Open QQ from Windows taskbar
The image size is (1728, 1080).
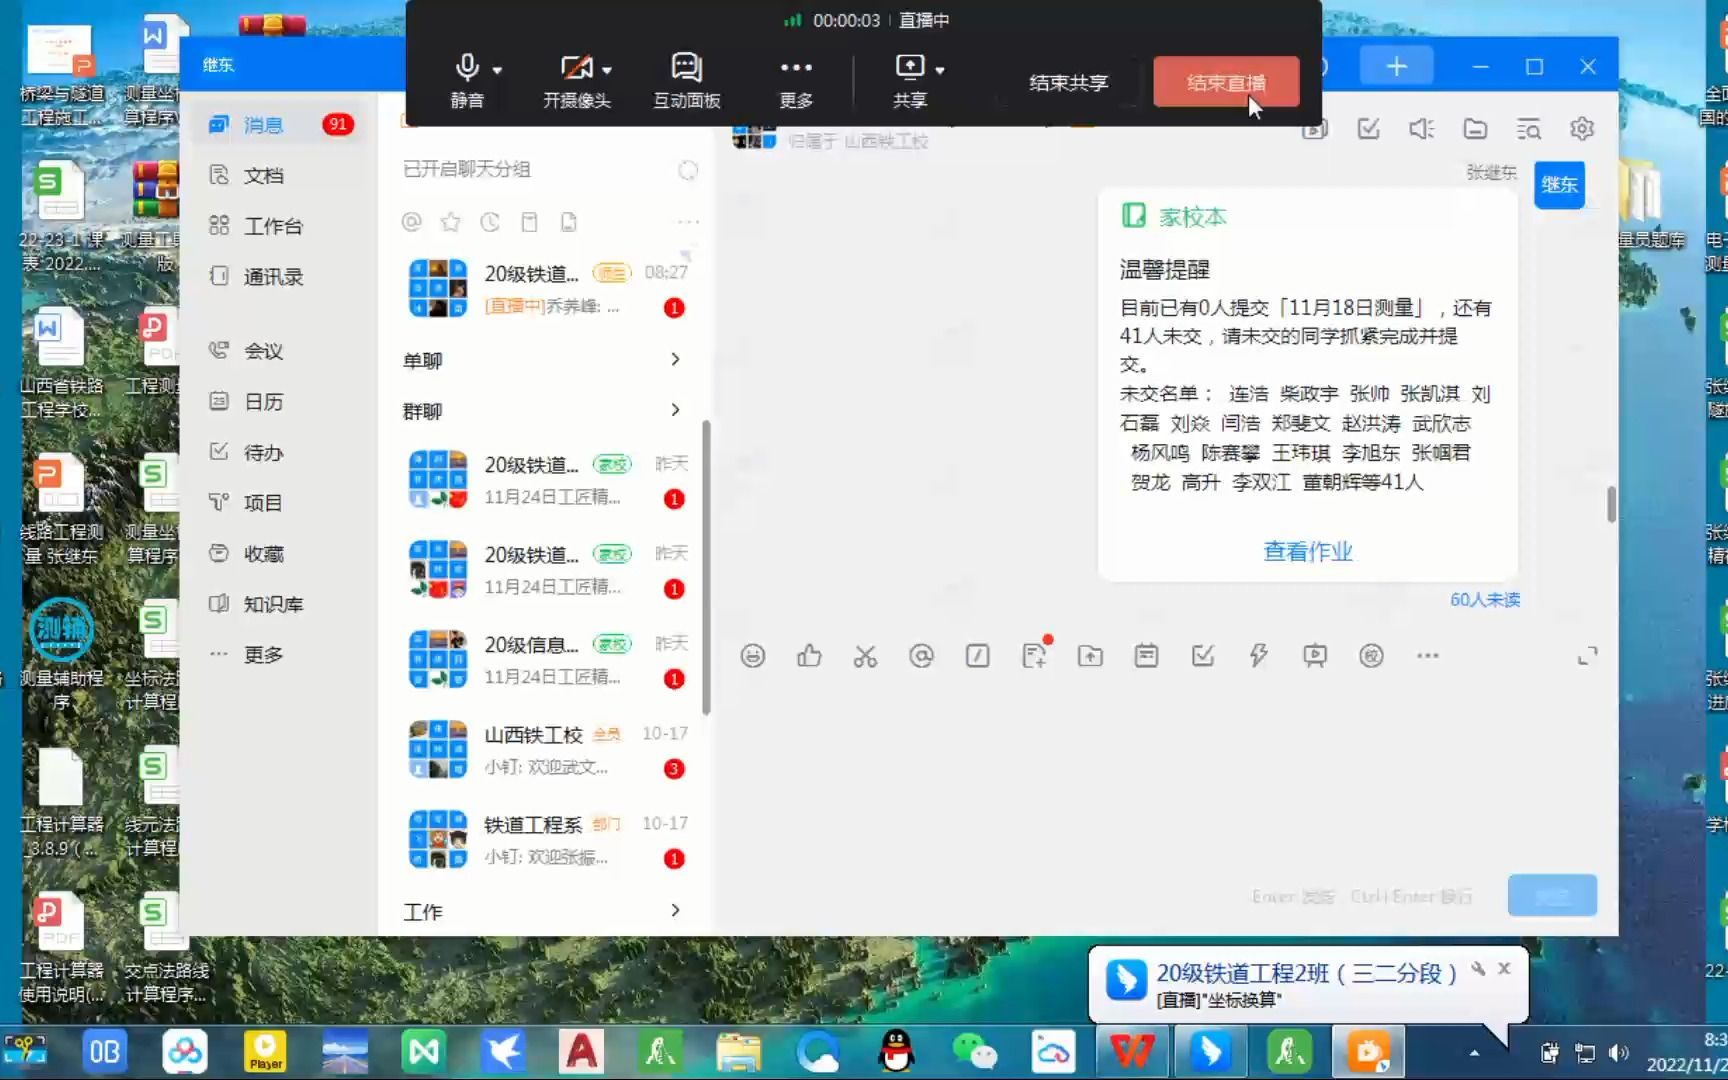pos(896,1051)
